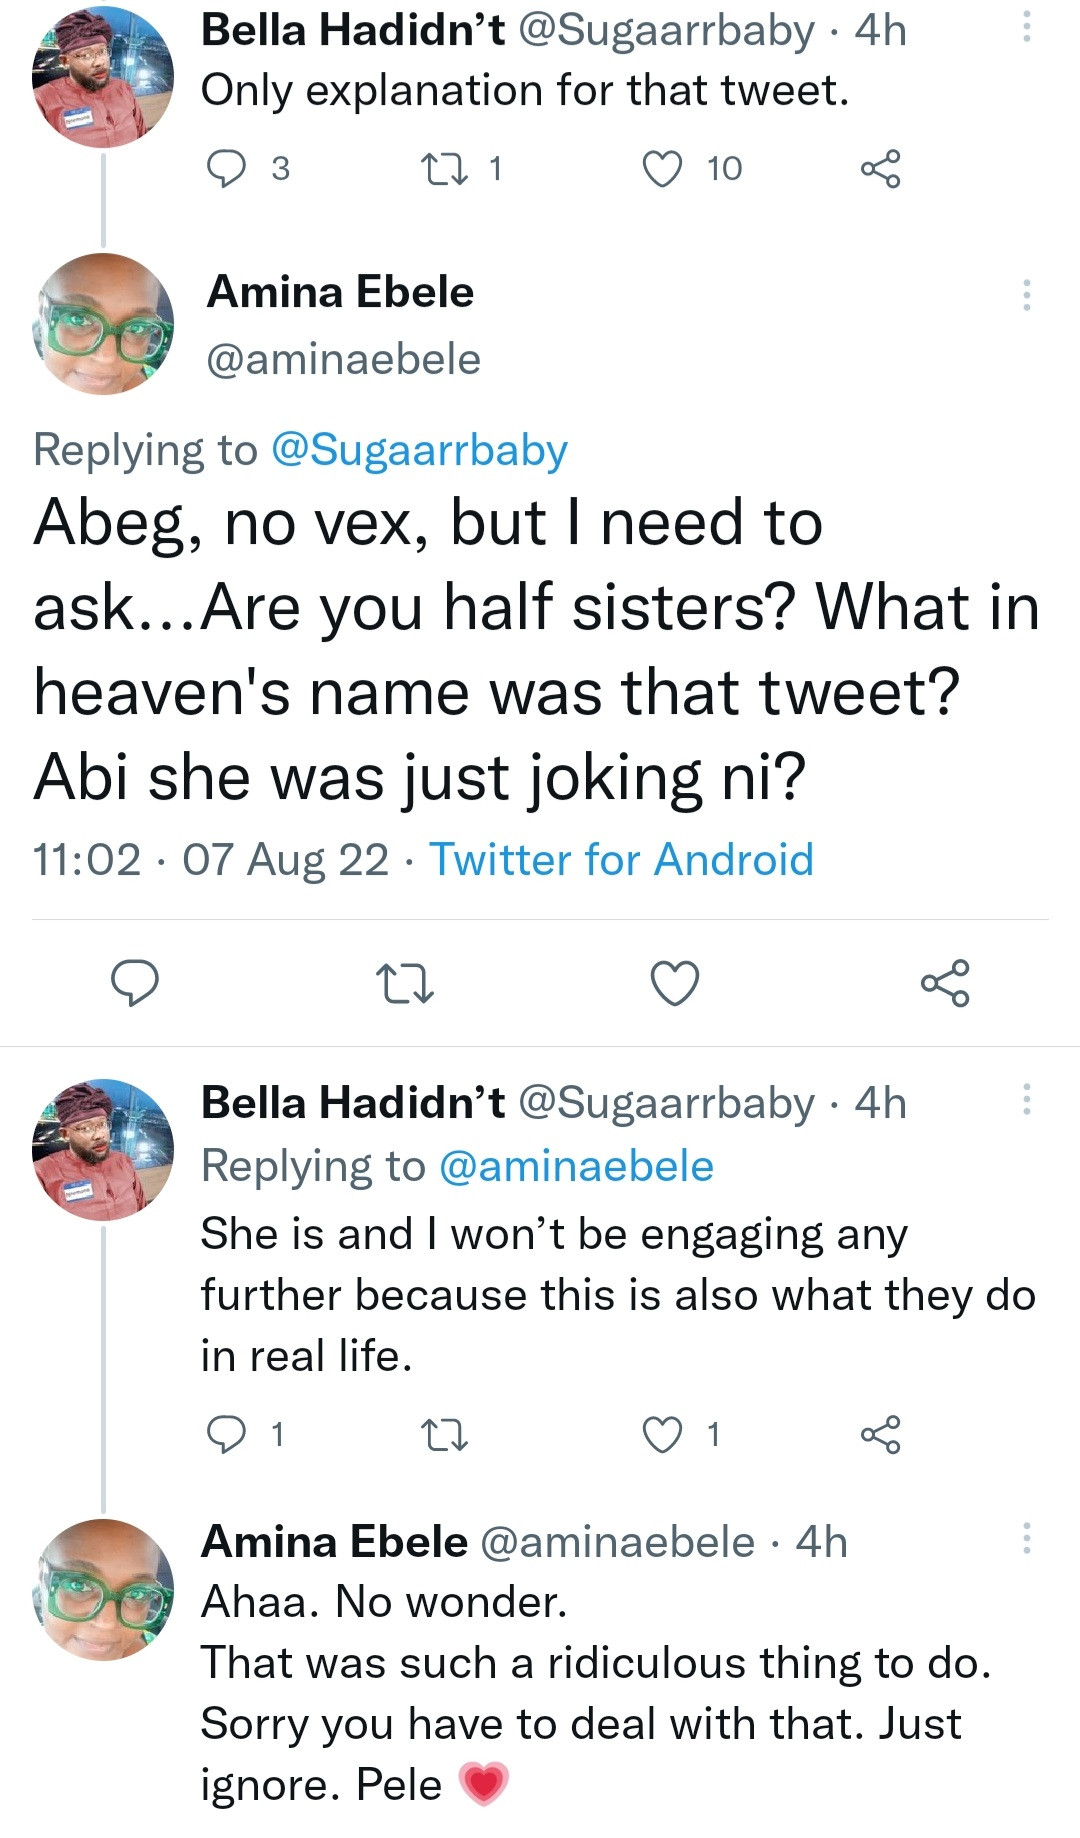Share Bella's "in real life" reply
This screenshot has height=1838, width=1080.
[880, 1435]
